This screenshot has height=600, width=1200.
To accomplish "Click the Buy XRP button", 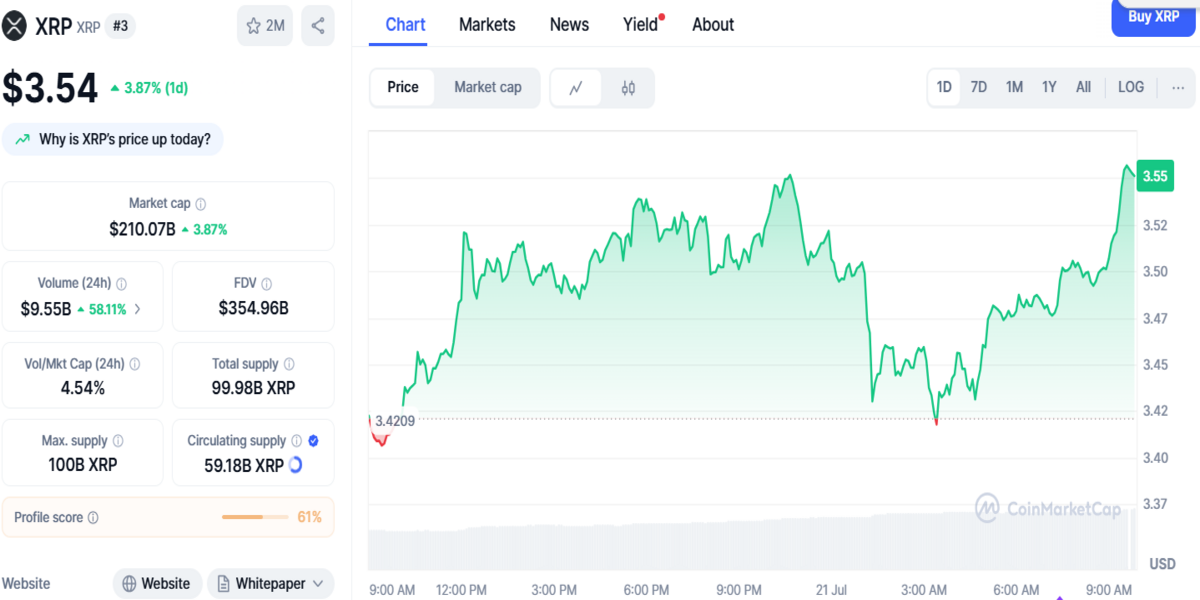I will pyautogui.click(x=1153, y=17).
